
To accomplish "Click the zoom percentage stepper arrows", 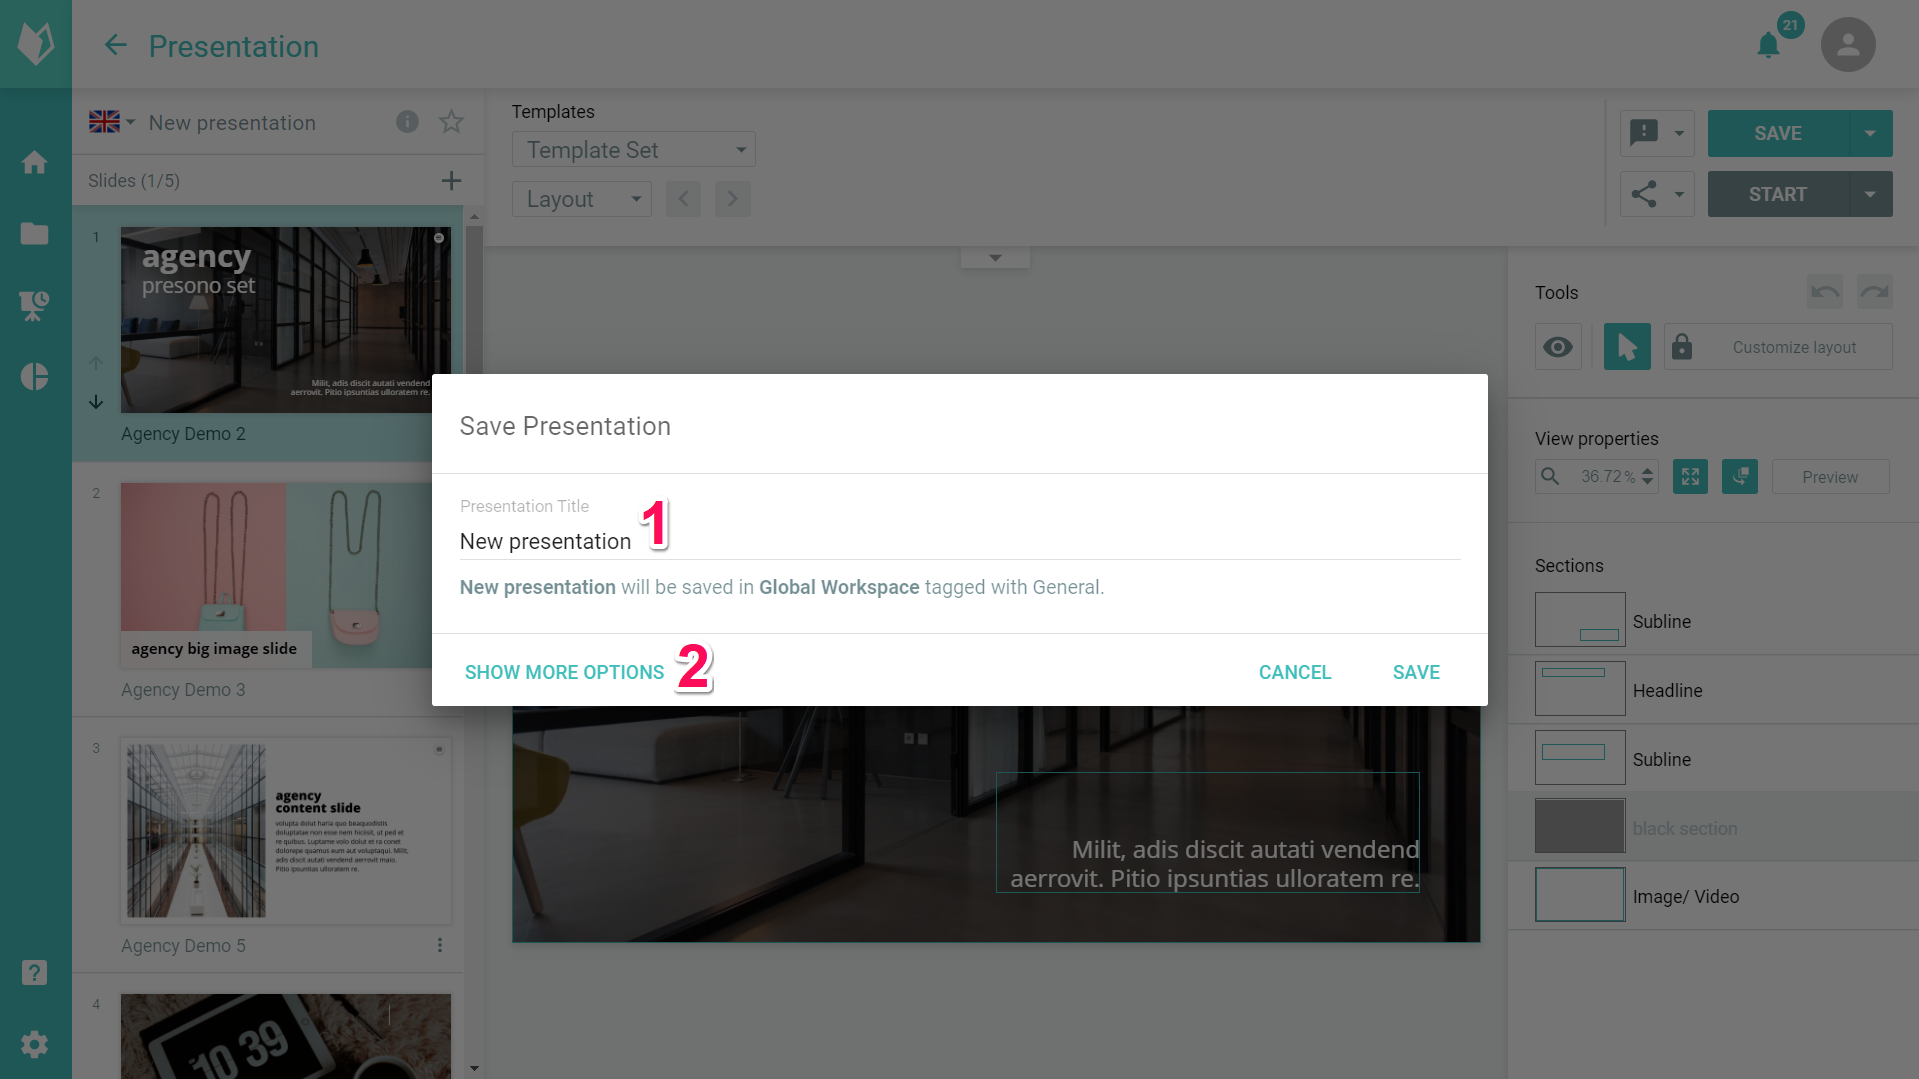I will (1647, 477).
